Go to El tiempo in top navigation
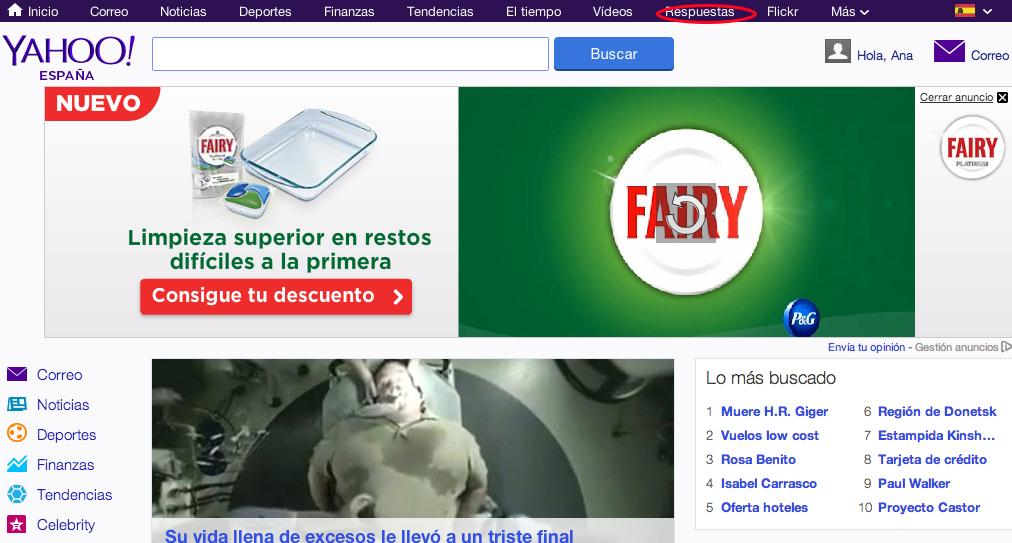The image size is (1012, 543). [533, 12]
